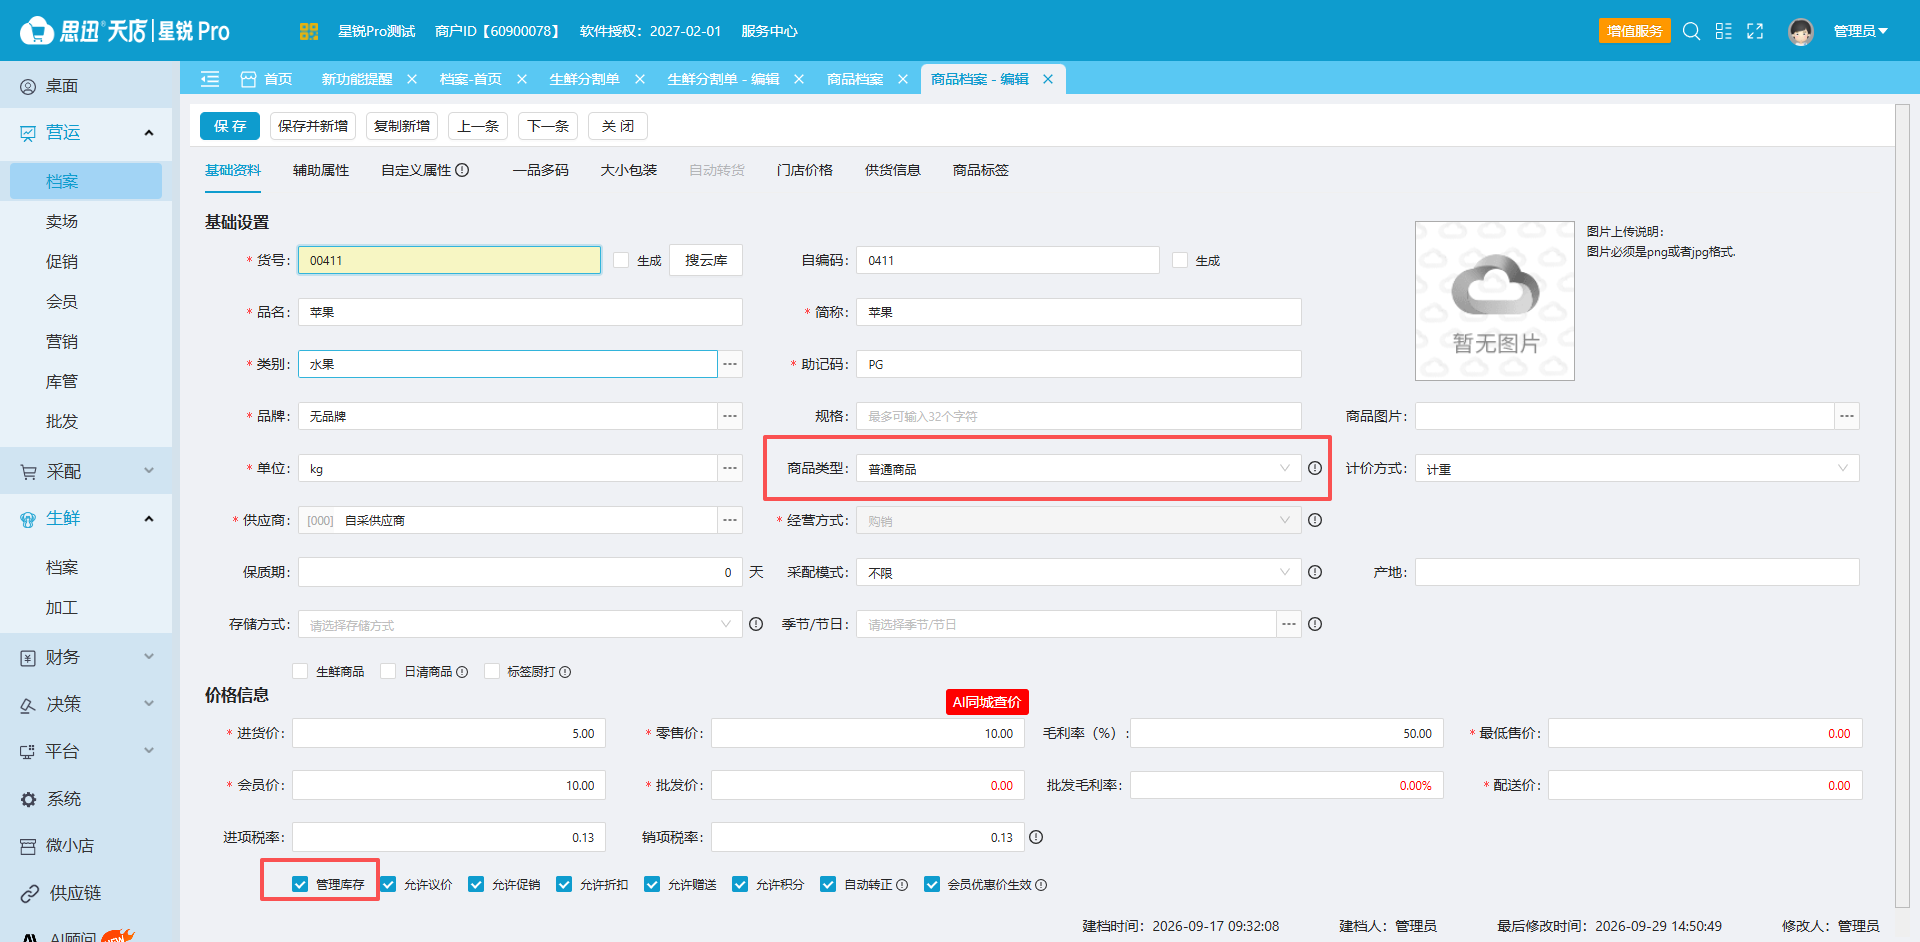Image resolution: width=1920 pixels, height=942 pixels.
Task: Open category picker ellipsis beside 类别 field
Action: pyautogui.click(x=730, y=364)
